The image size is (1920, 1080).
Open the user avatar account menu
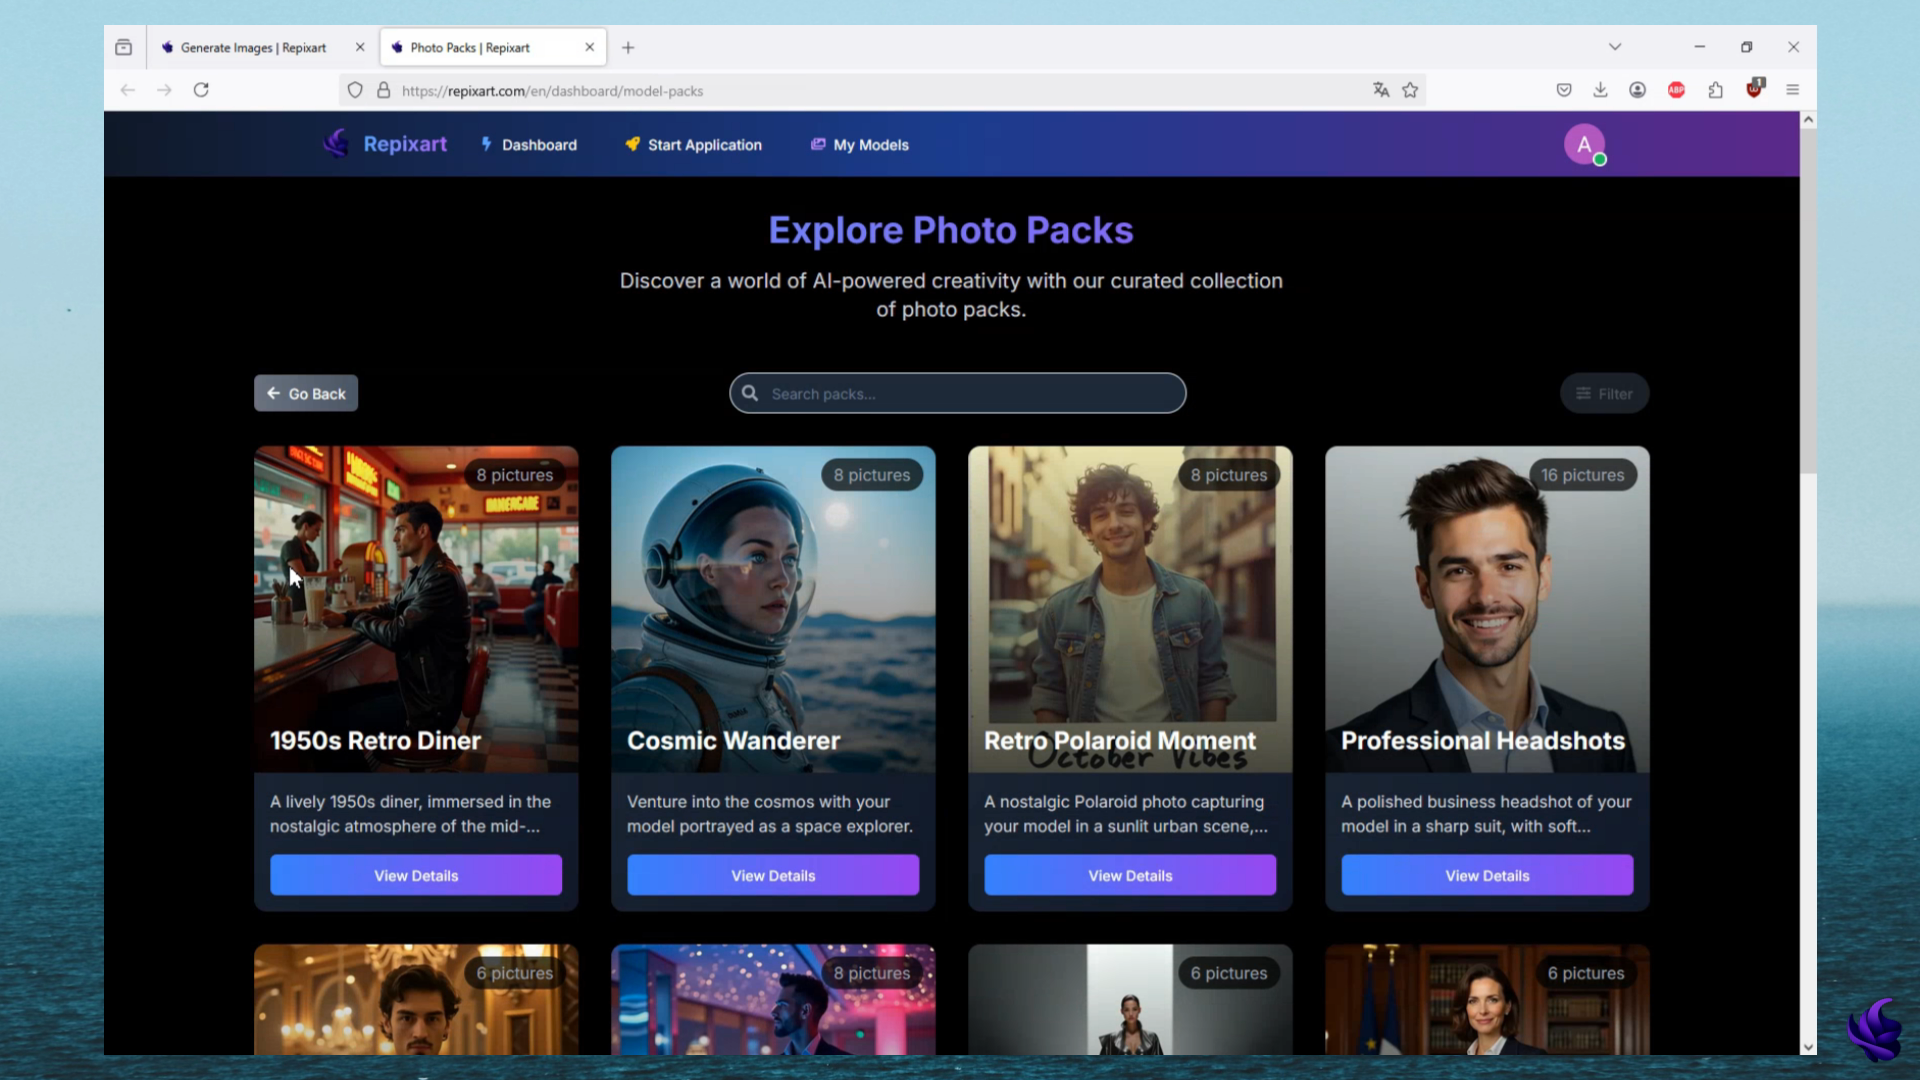[1584, 145]
